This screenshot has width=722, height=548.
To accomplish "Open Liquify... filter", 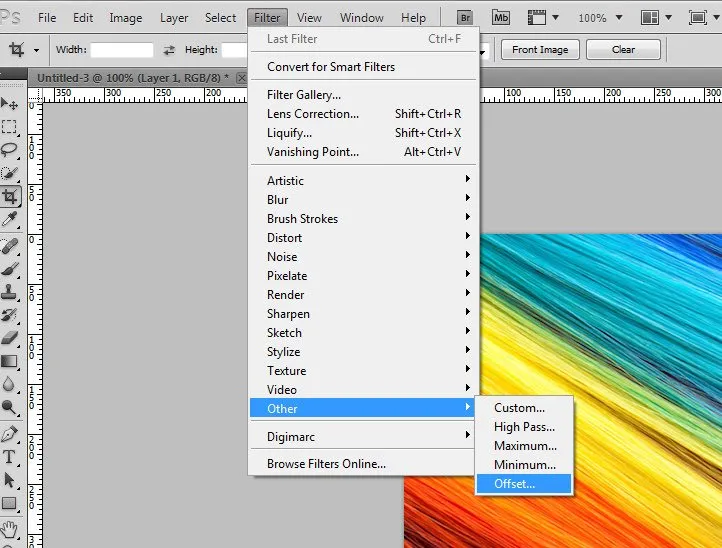I will pyautogui.click(x=362, y=133).
